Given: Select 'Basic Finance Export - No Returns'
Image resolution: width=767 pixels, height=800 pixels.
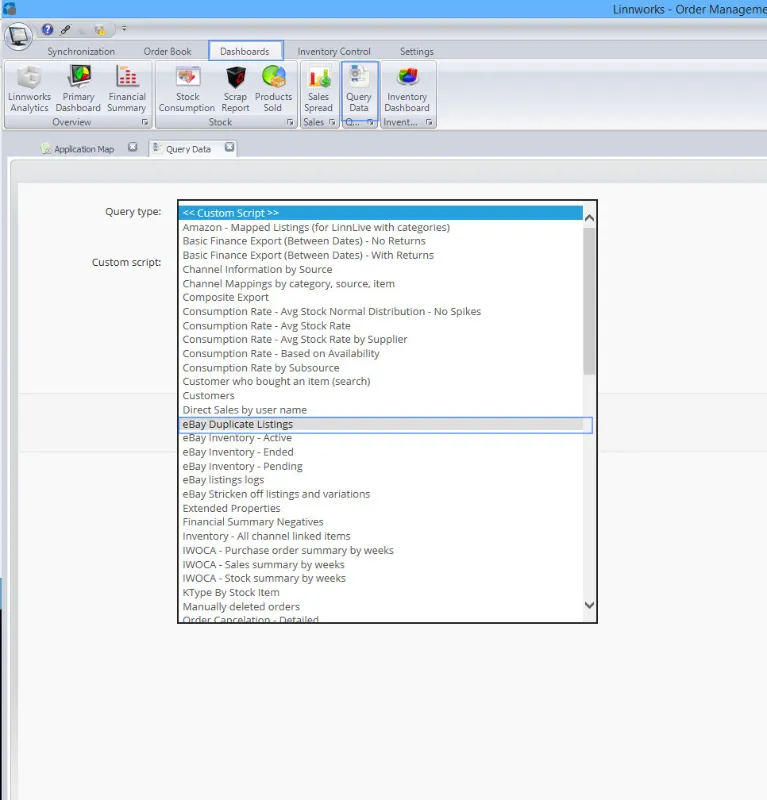Looking at the screenshot, I should [x=381, y=241].
